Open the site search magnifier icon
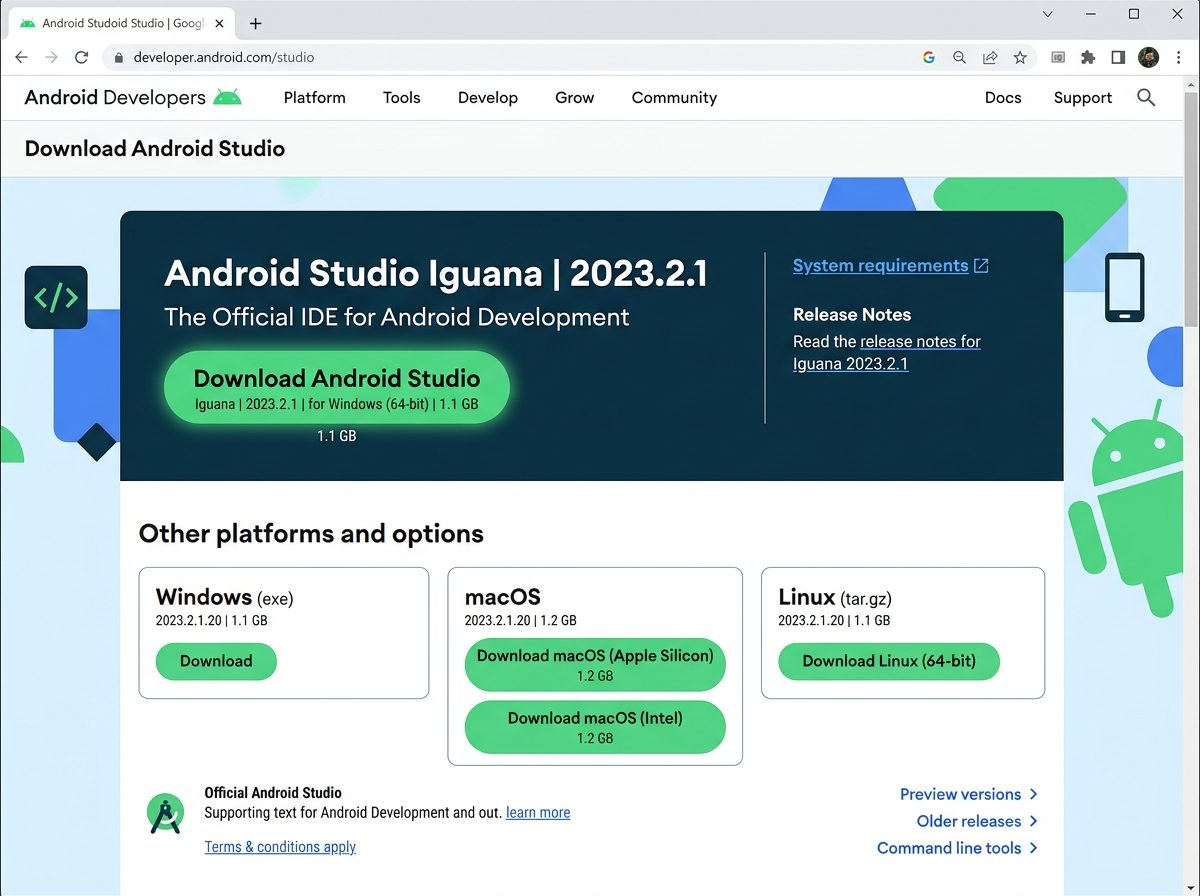This screenshot has height=896, width=1200. (x=1146, y=97)
